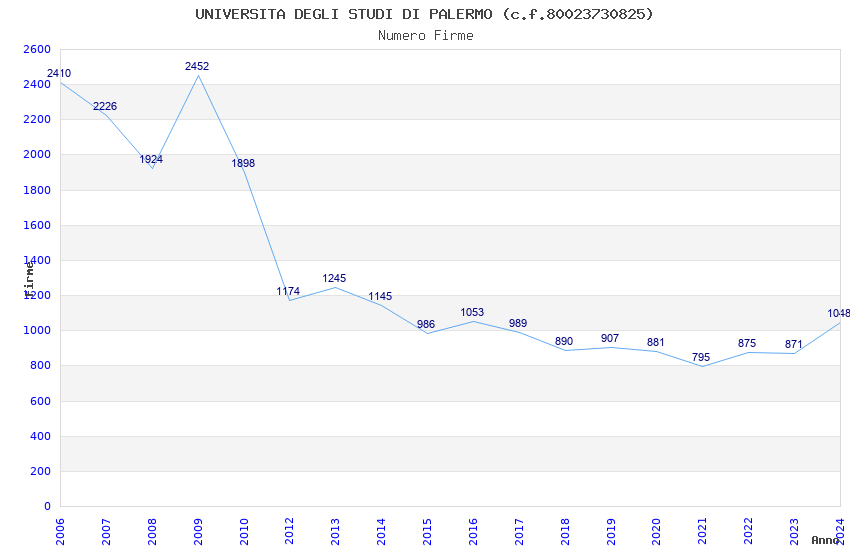Select data label 875
The image size is (850, 550).
point(747,344)
